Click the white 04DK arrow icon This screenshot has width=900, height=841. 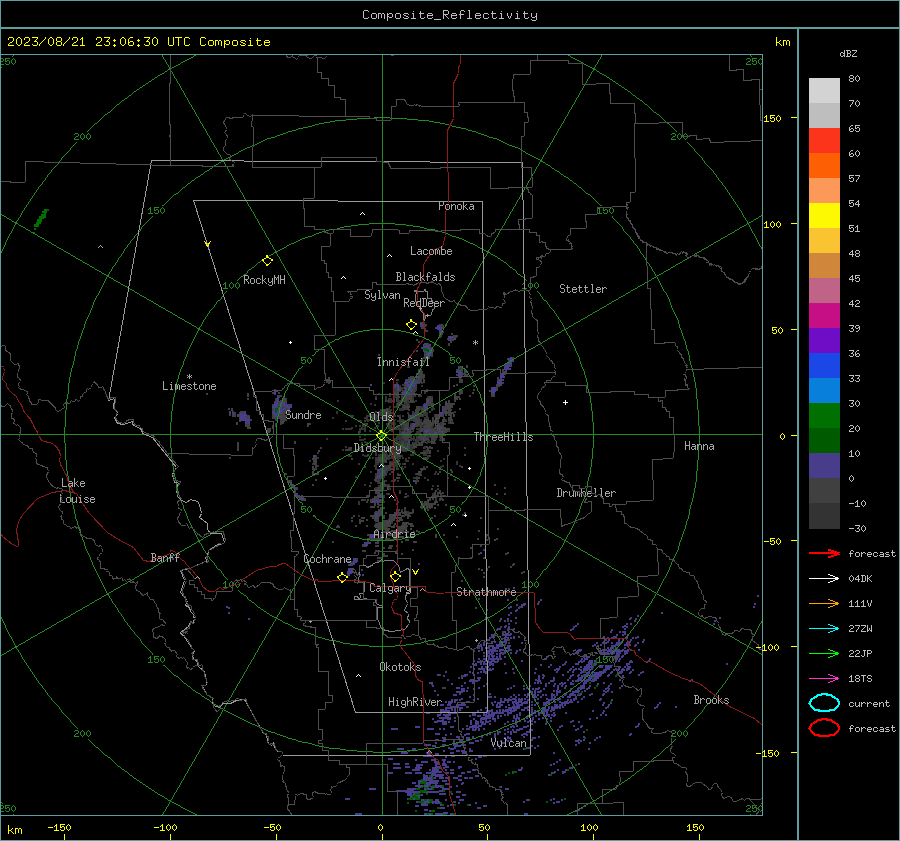[824, 578]
